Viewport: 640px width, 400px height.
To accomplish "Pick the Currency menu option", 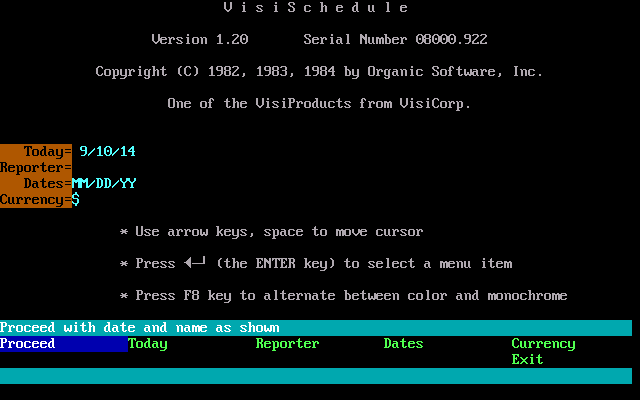I will (x=543, y=343).
